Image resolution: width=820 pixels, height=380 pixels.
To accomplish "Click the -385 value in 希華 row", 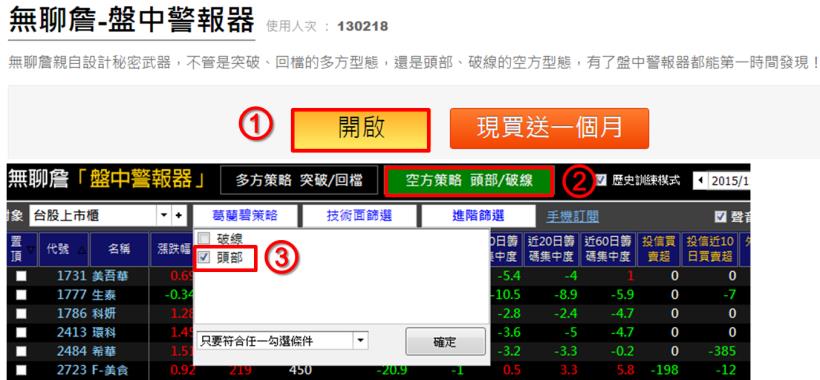I will point(722,351).
